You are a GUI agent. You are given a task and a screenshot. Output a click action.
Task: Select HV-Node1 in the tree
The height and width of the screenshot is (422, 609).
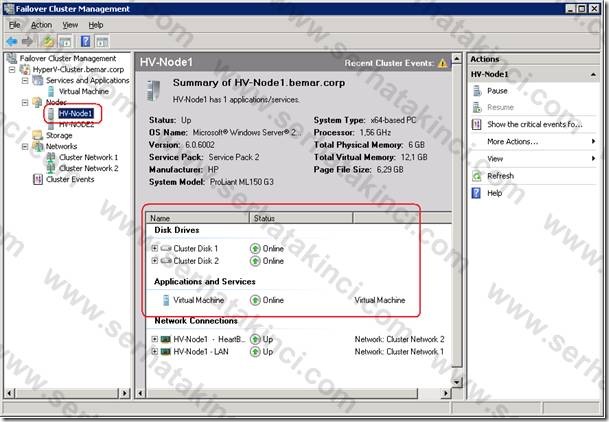pyautogui.click(x=76, y=113)
